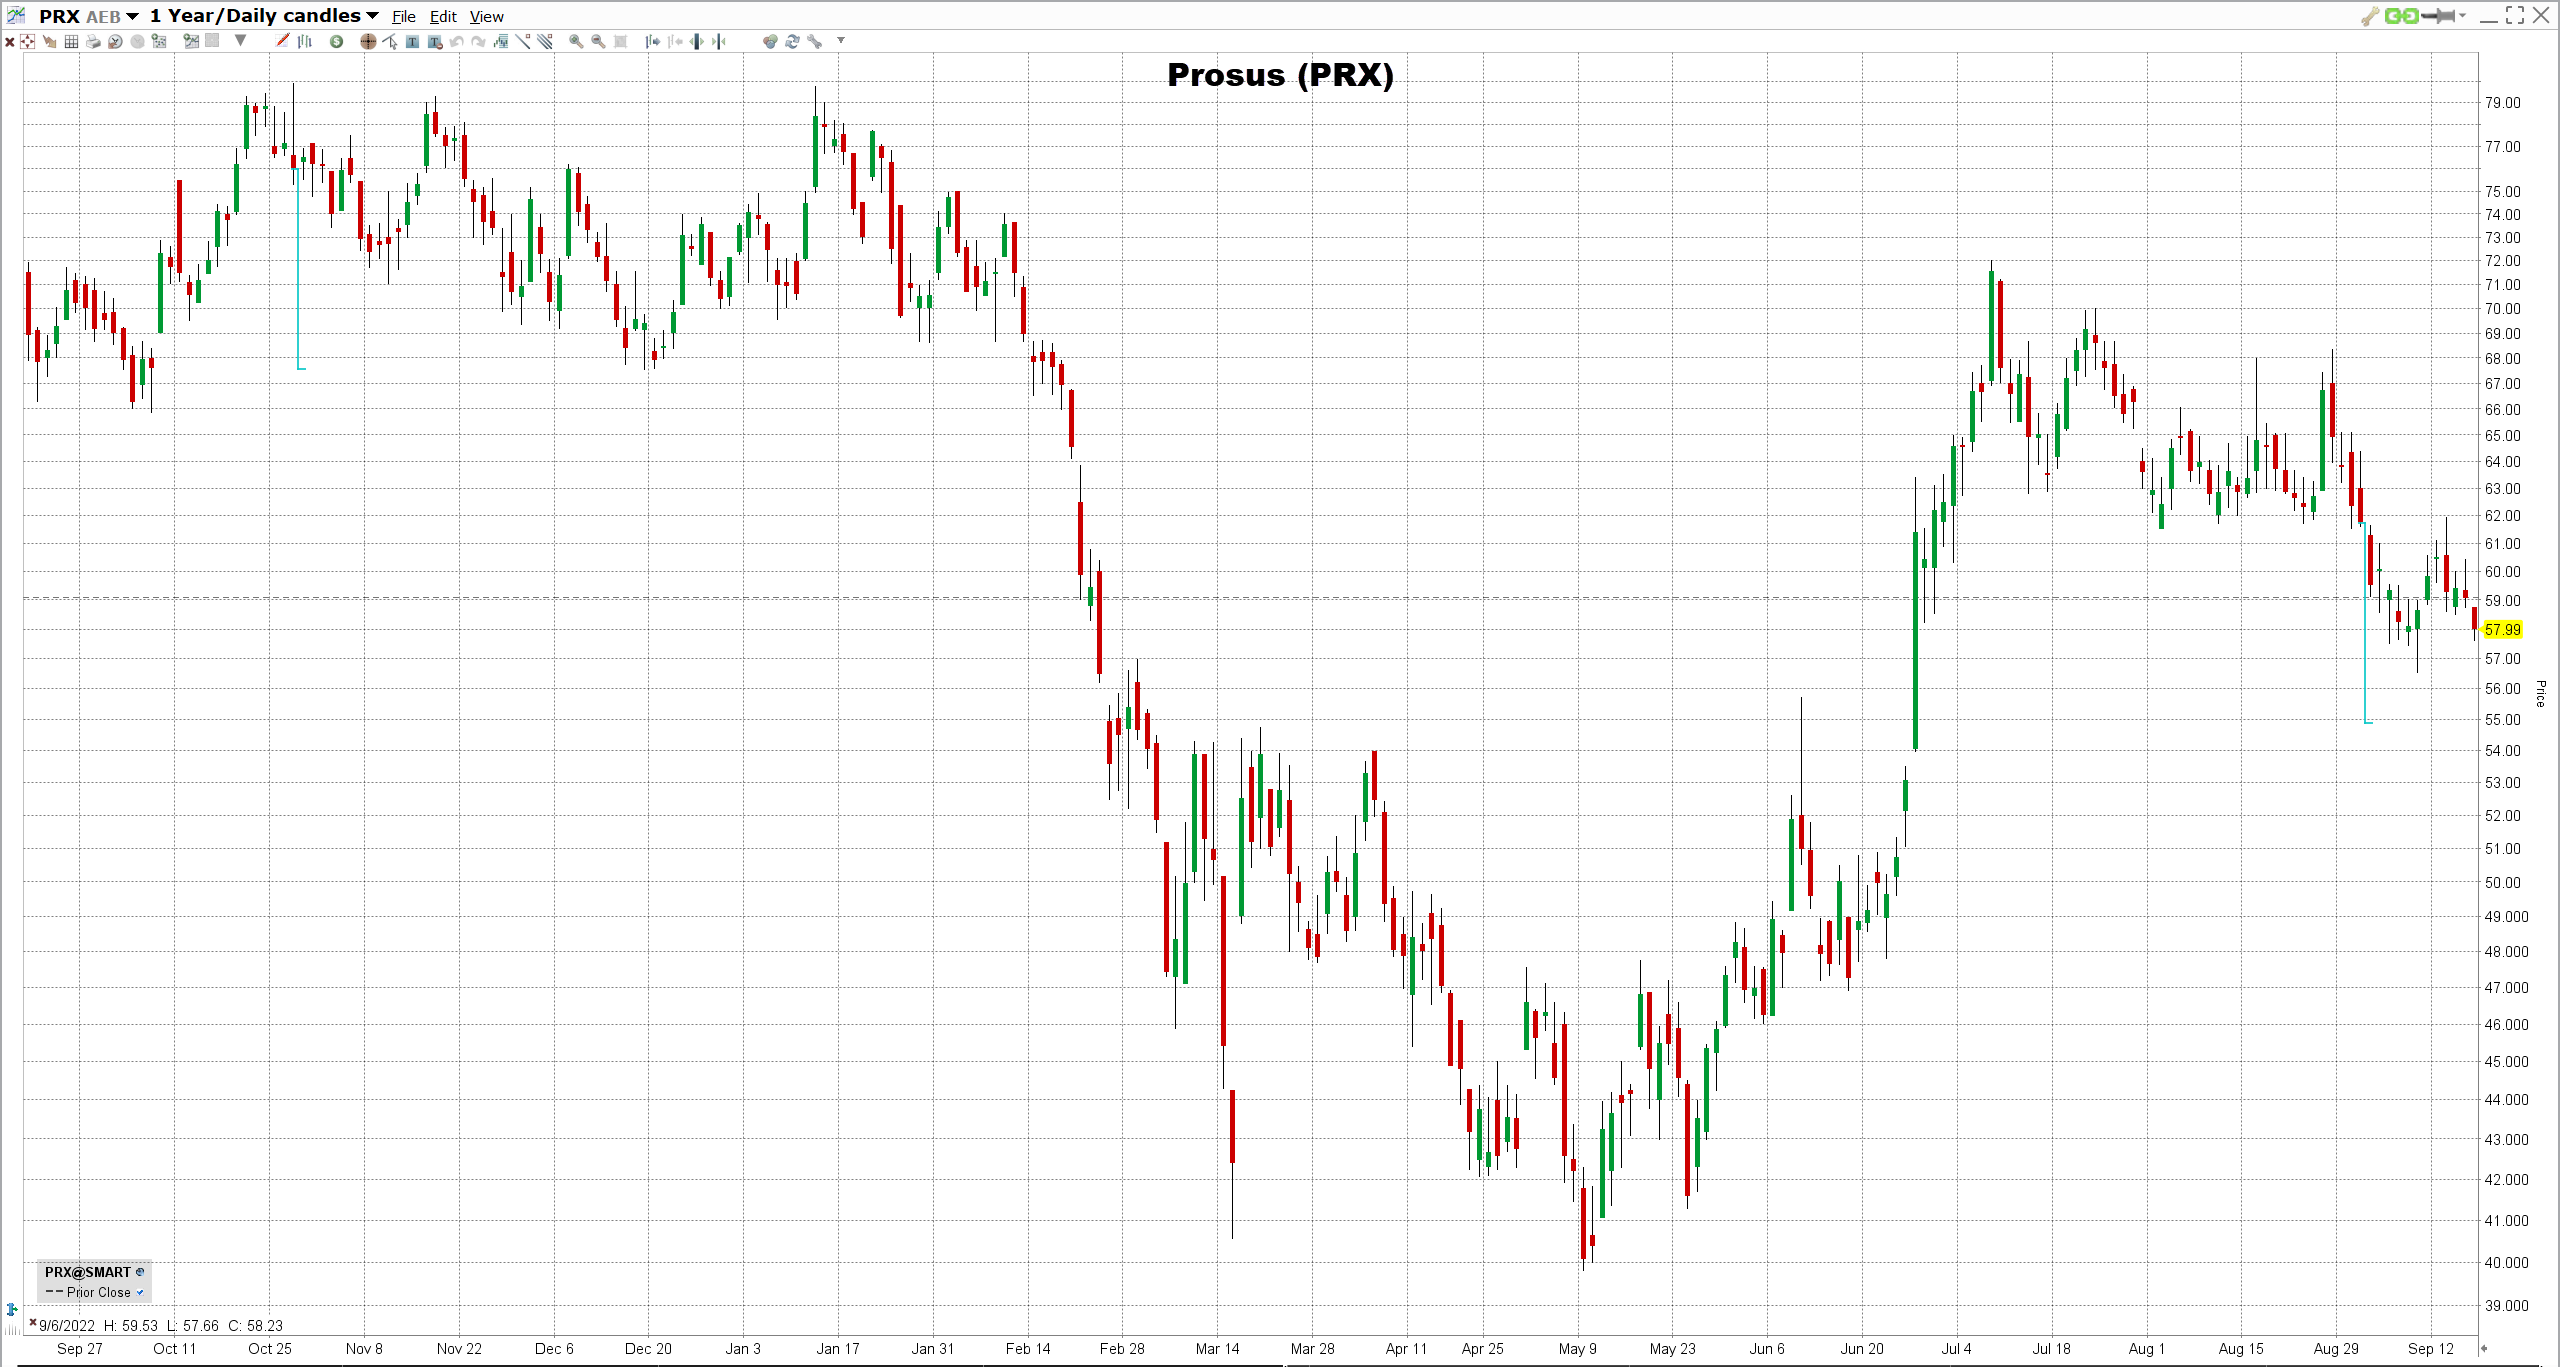Image resolution: width=2560 pixels, height=1367 pixels.
Task: Click the Sep 12 date axis label
Action: pyautogui.click(x=2431, y=1348)
